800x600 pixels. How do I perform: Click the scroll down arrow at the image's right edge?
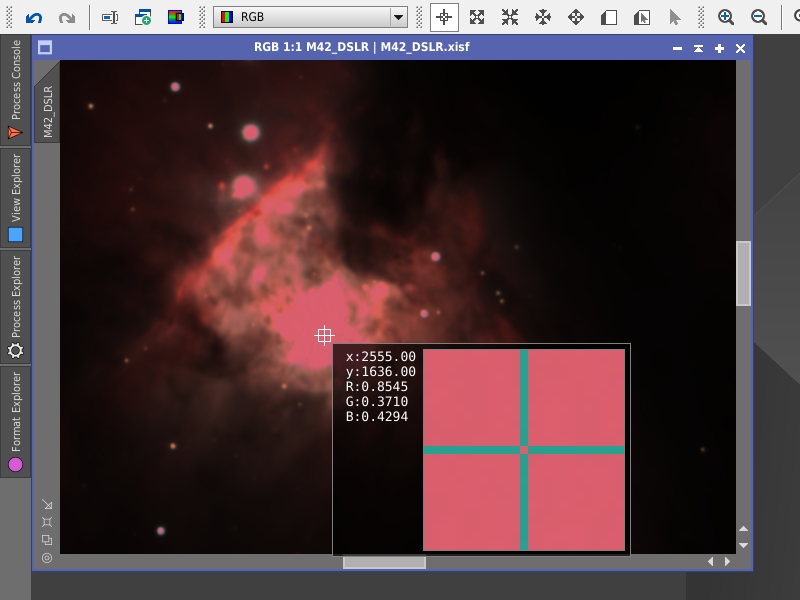(743, 545)
